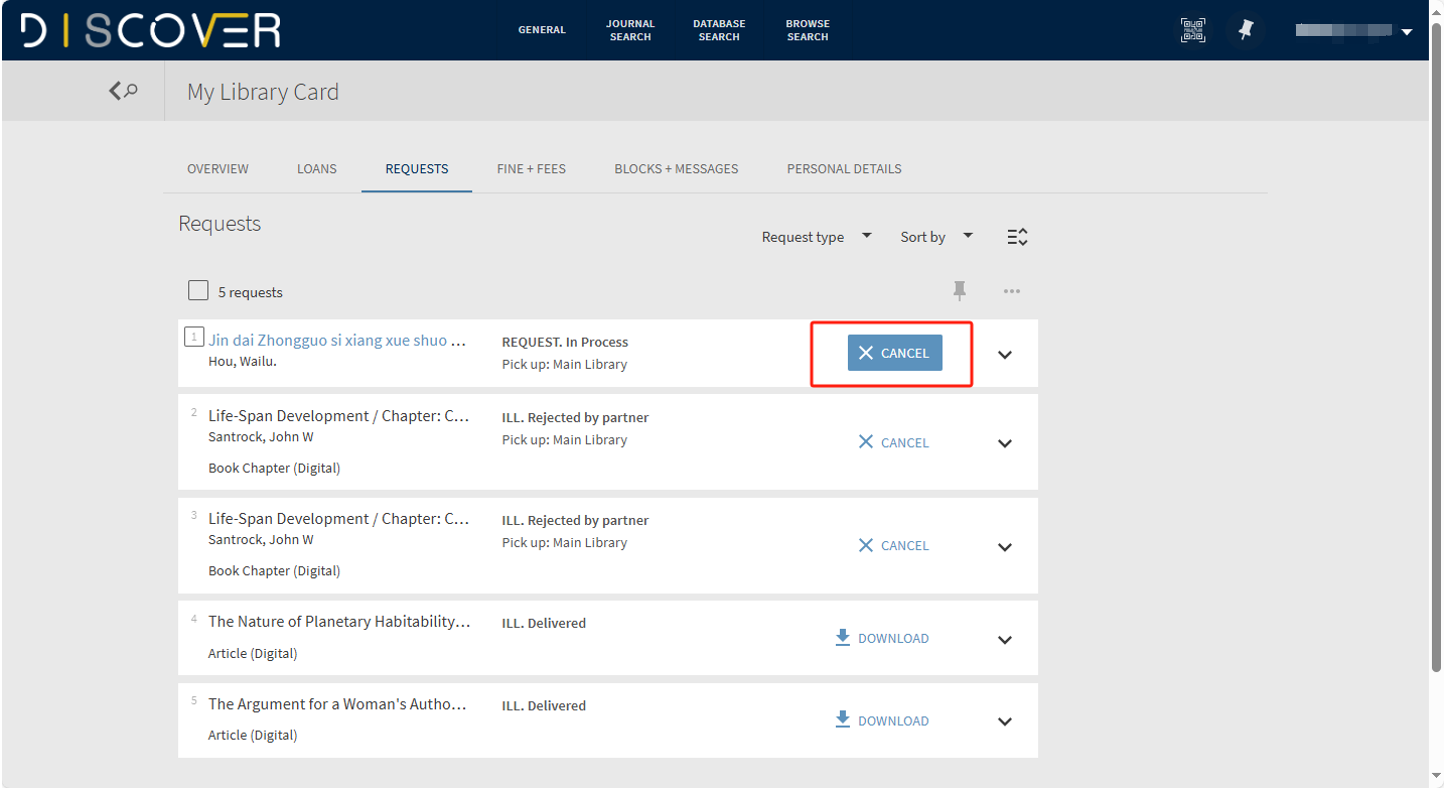Click 'Pick up: Main Library' in request 1
Screen dimensions: 1444x788
point(564,364)
